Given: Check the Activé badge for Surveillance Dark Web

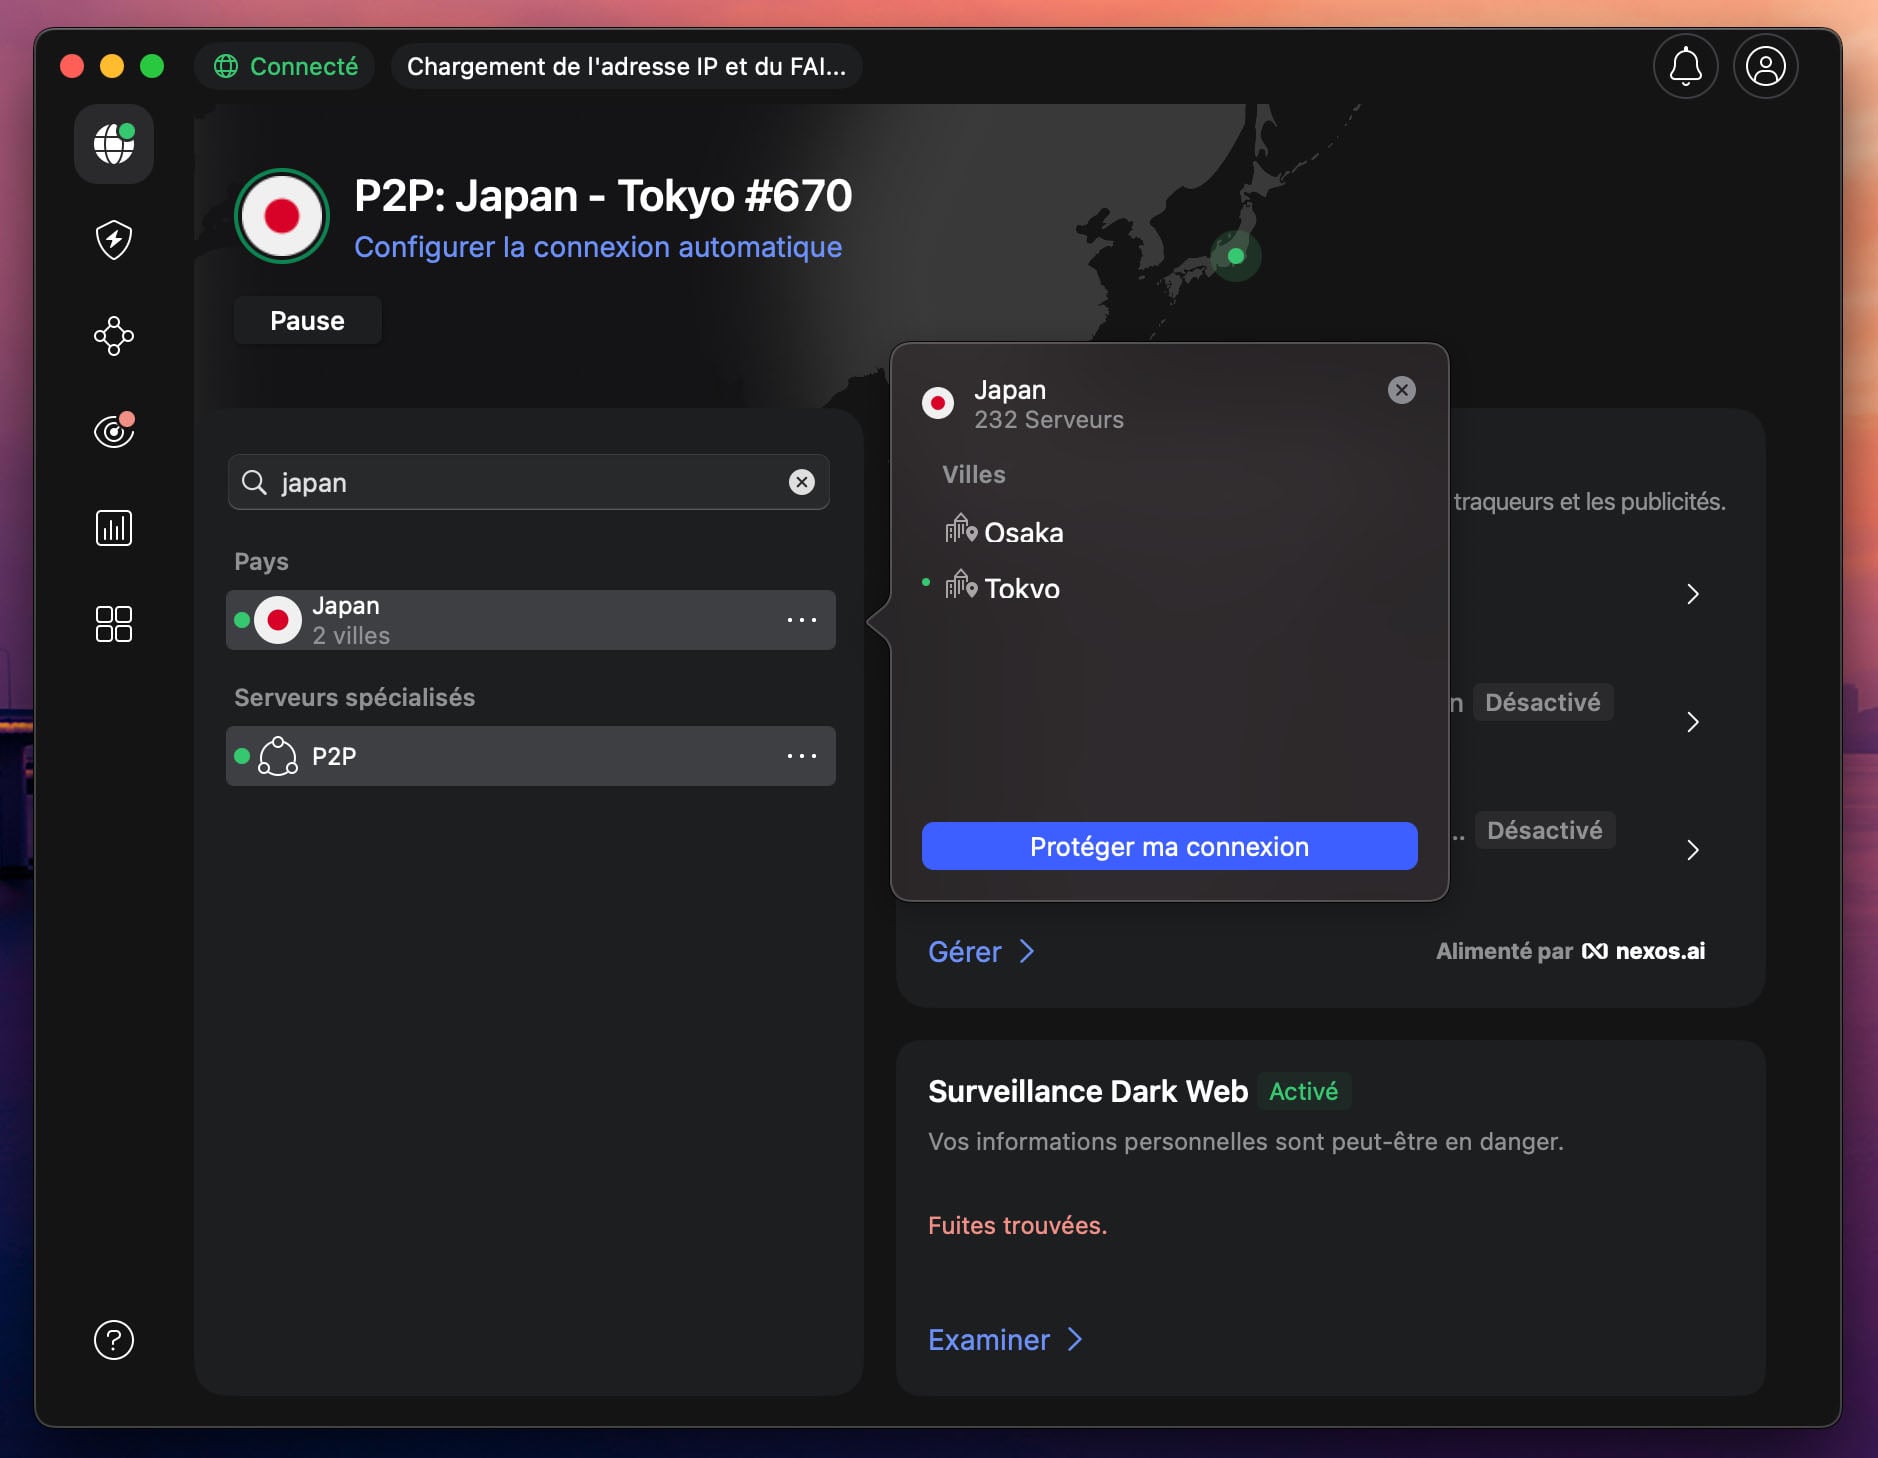Looking at the screenshot, I should tap(1304, 1091).
